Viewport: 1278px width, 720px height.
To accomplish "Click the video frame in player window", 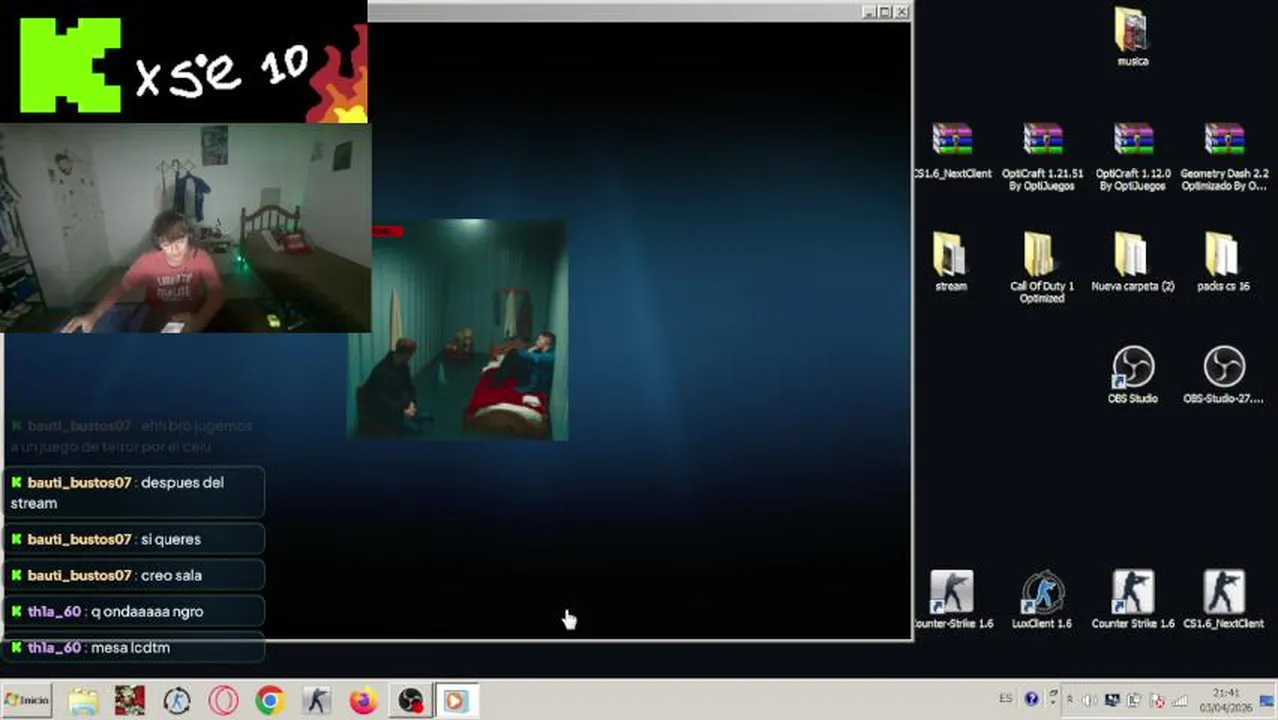I will (x=457, y=329).
